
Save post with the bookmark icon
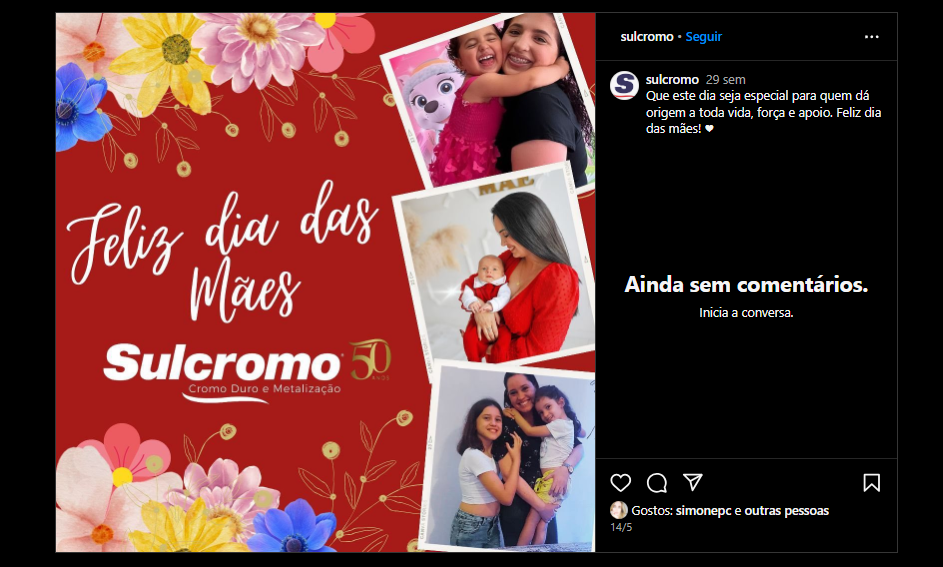click(871, 482)
